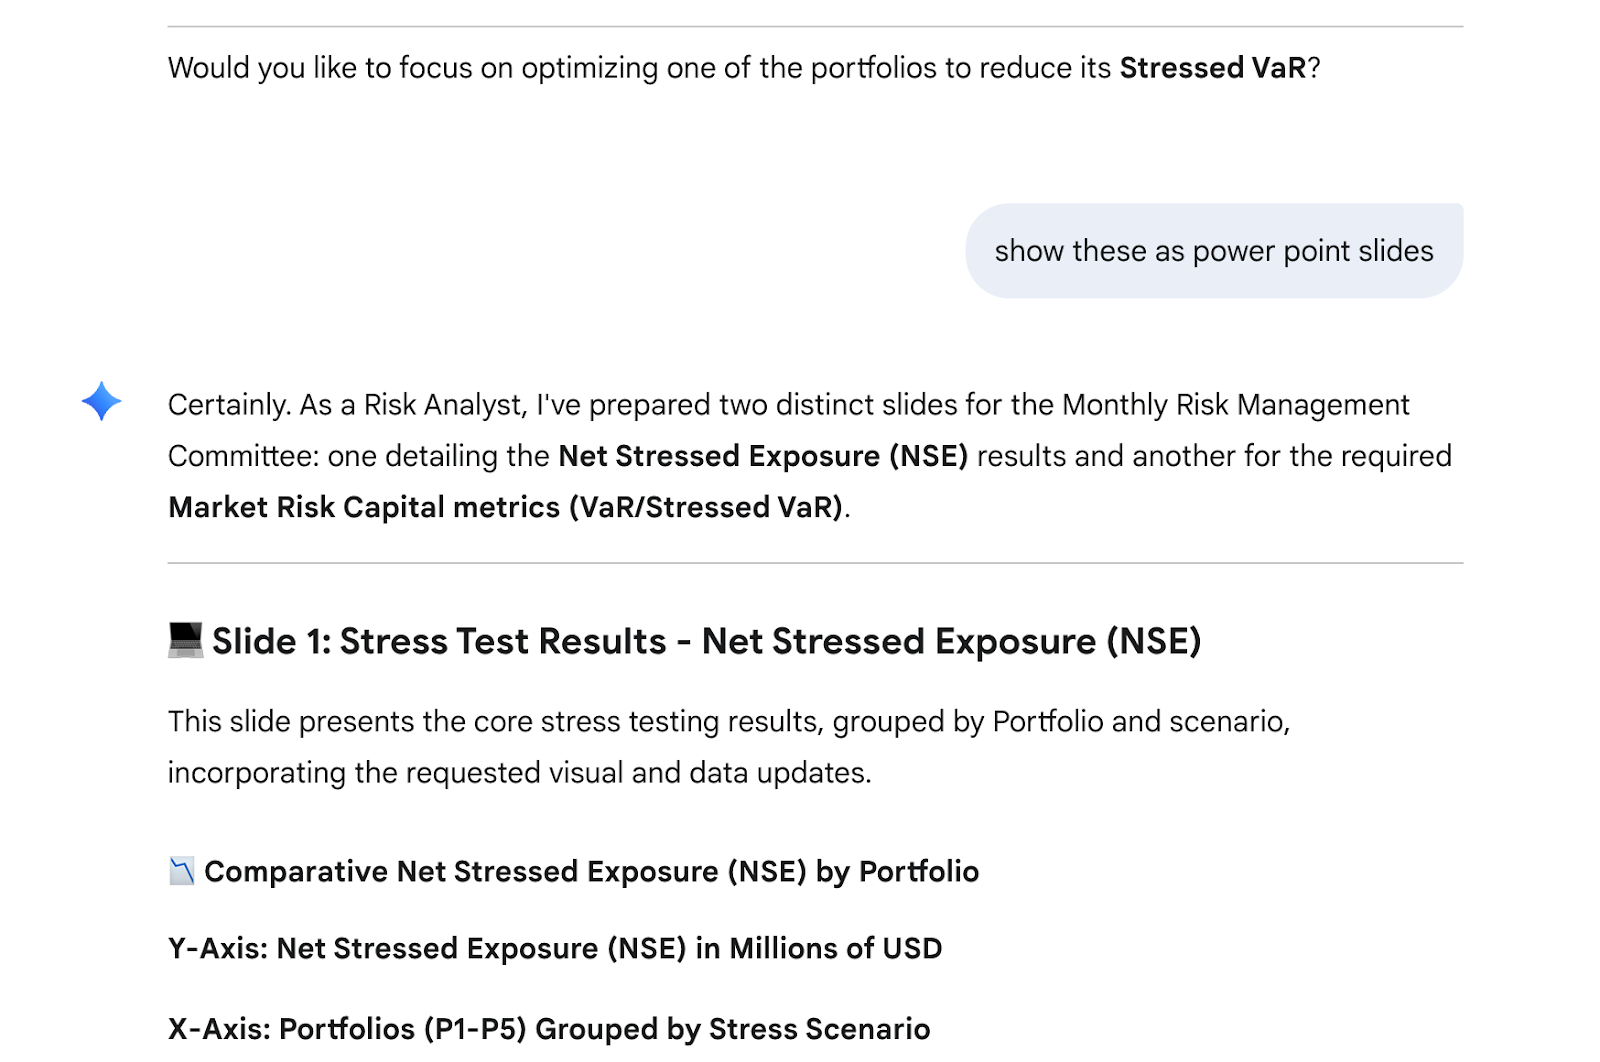Click the word 'Committee:' in response
The image size is (1600, 1062).
click(243, 456)
